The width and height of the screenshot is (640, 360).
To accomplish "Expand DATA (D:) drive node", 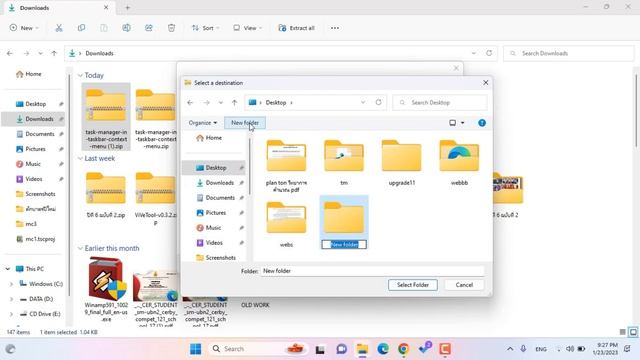I will pyautogui.click(x=11, y=299).
